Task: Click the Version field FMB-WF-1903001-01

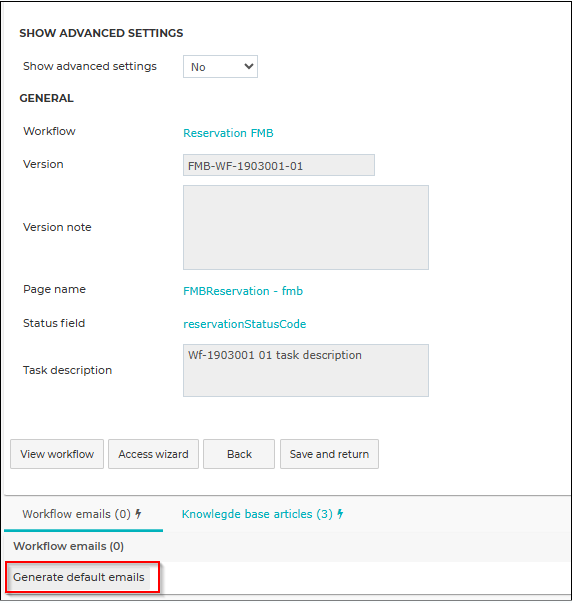Action: [x=278, y=165]
